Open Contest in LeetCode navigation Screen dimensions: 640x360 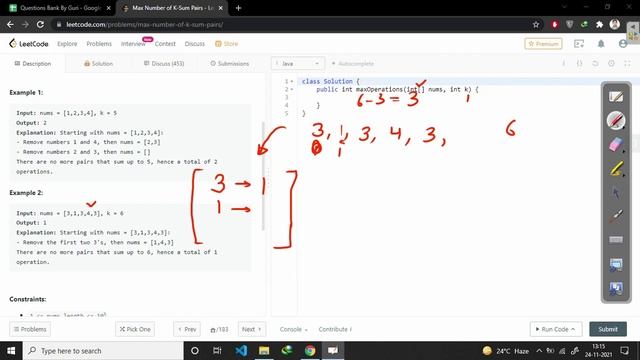tap(165, 44)
